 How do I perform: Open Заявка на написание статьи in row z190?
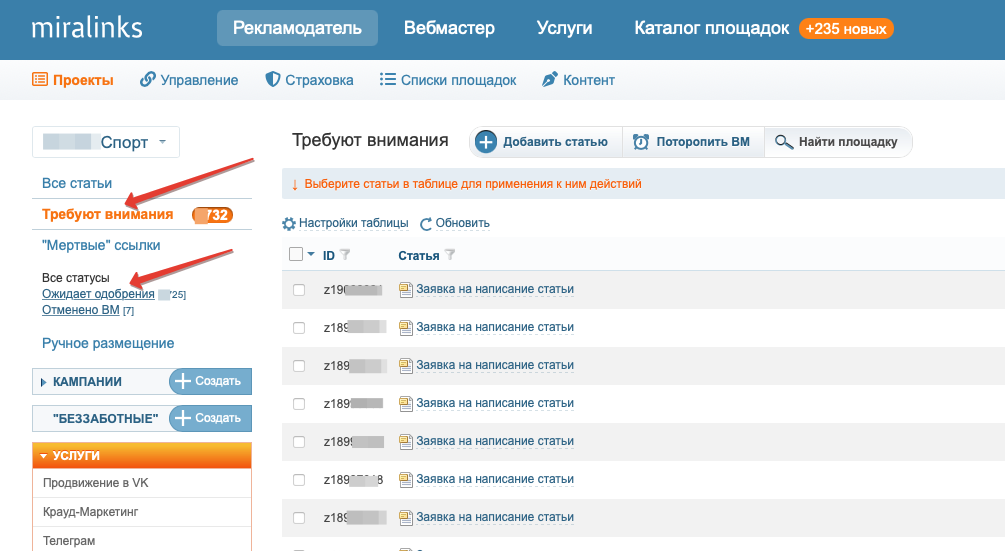495,290
